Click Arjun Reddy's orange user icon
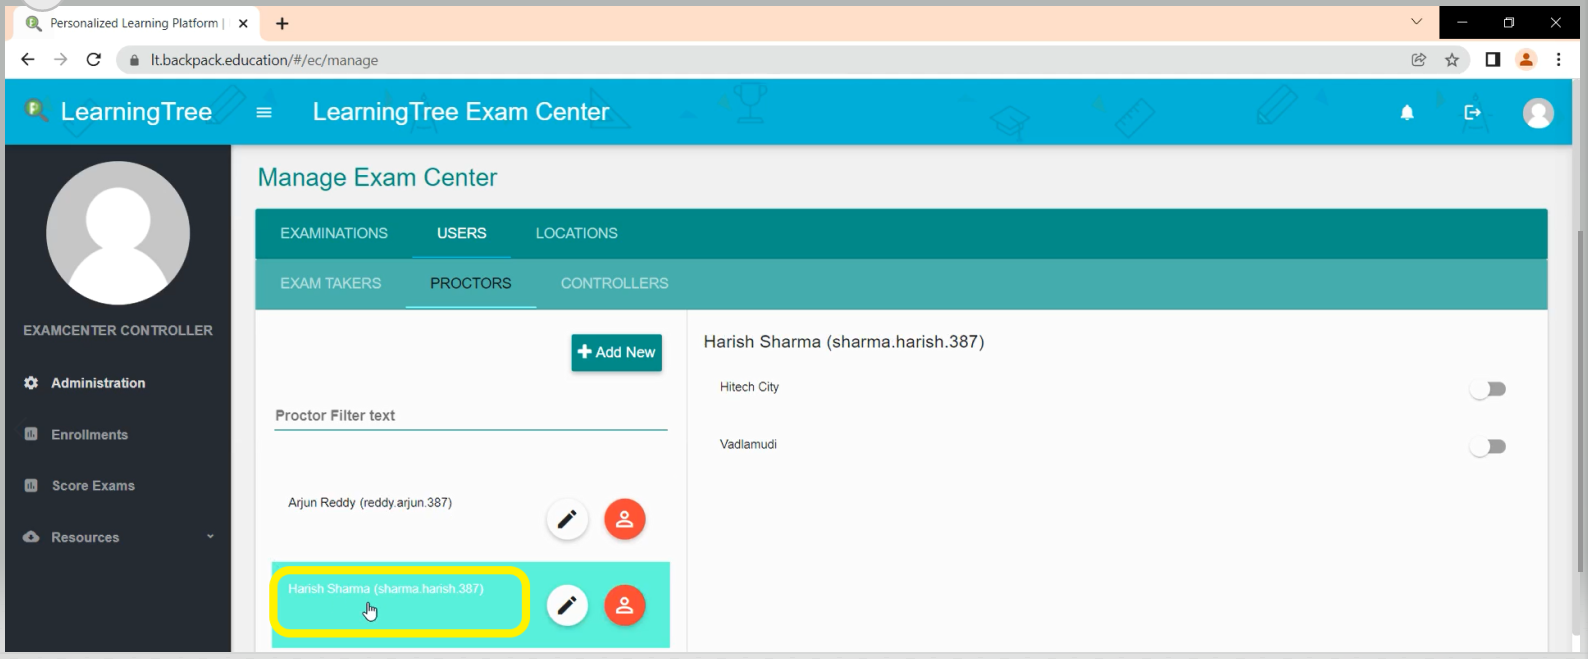The width and height of the screenshot is (1588, 659). coord(624,519)
